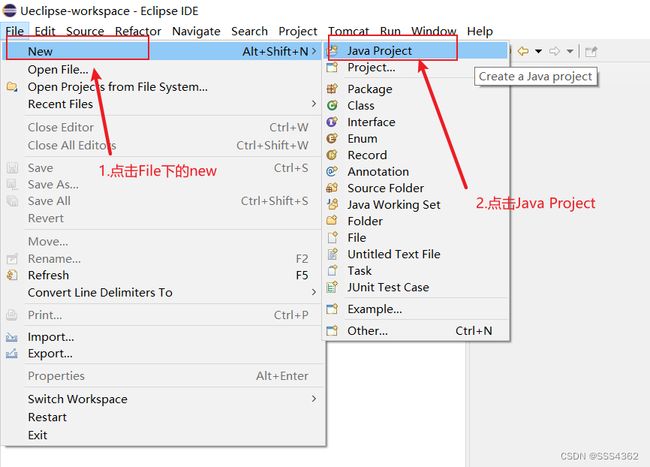Click the Java Working Set icon
650x467 pixels.
coord(332,204)
